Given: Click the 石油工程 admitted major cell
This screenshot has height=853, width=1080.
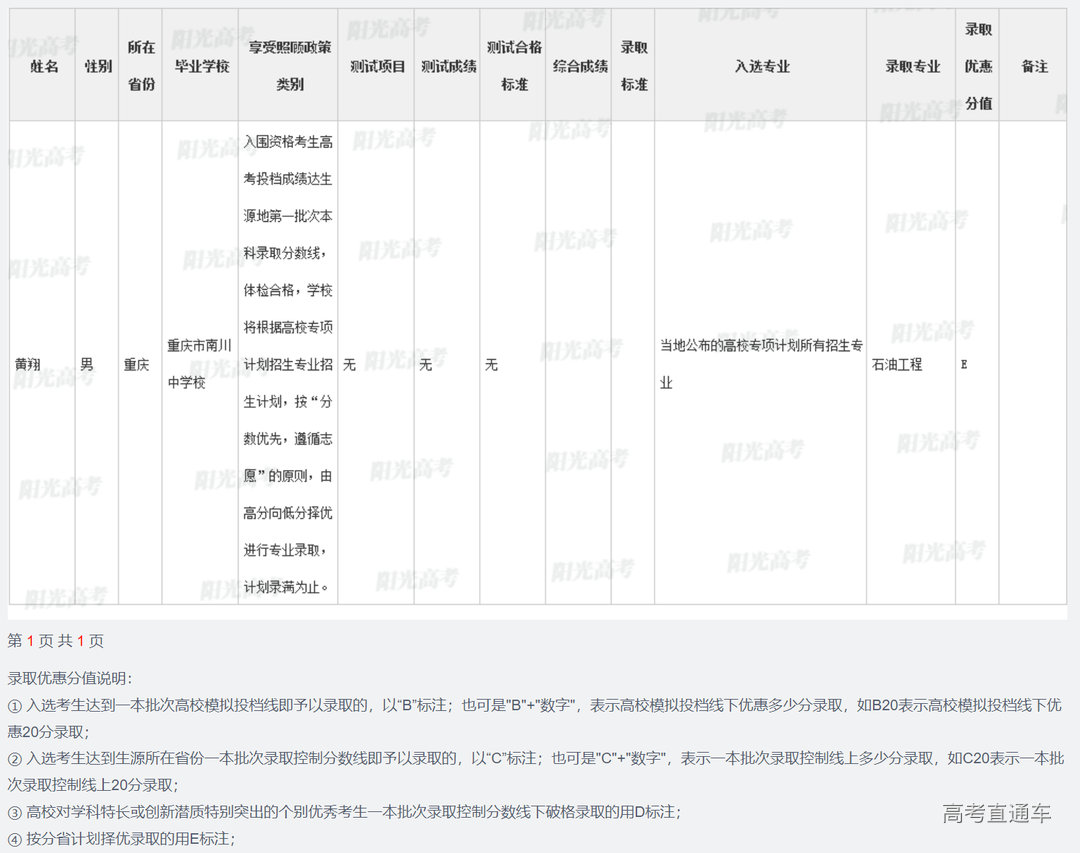Looking at the screenshot, I should (x=897, y=365).
